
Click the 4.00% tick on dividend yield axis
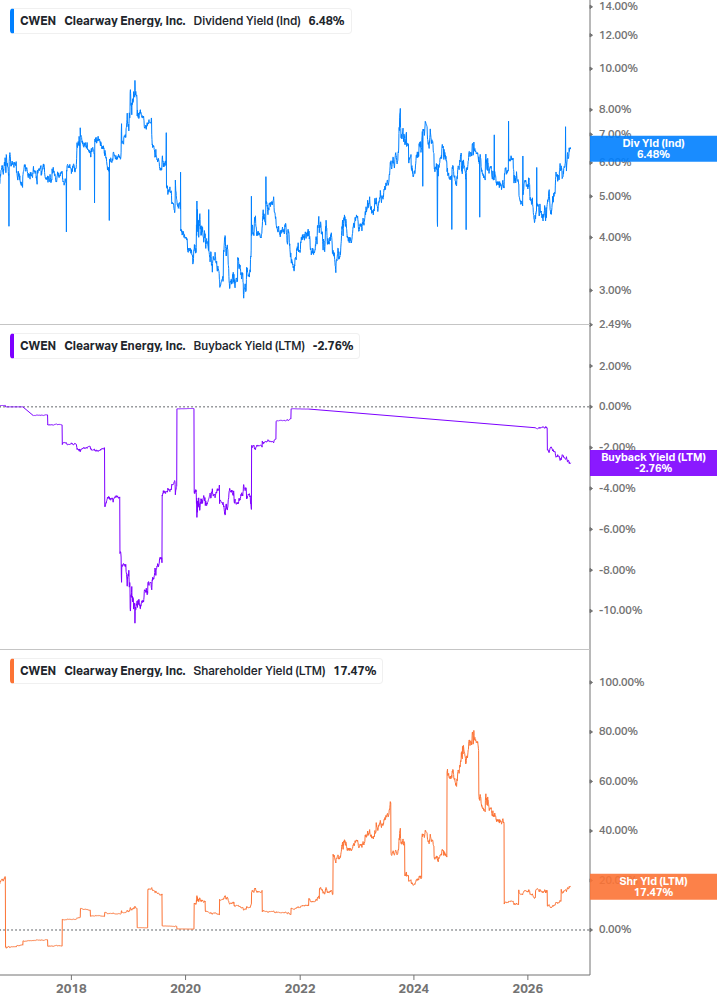click(x=615, y=237)
